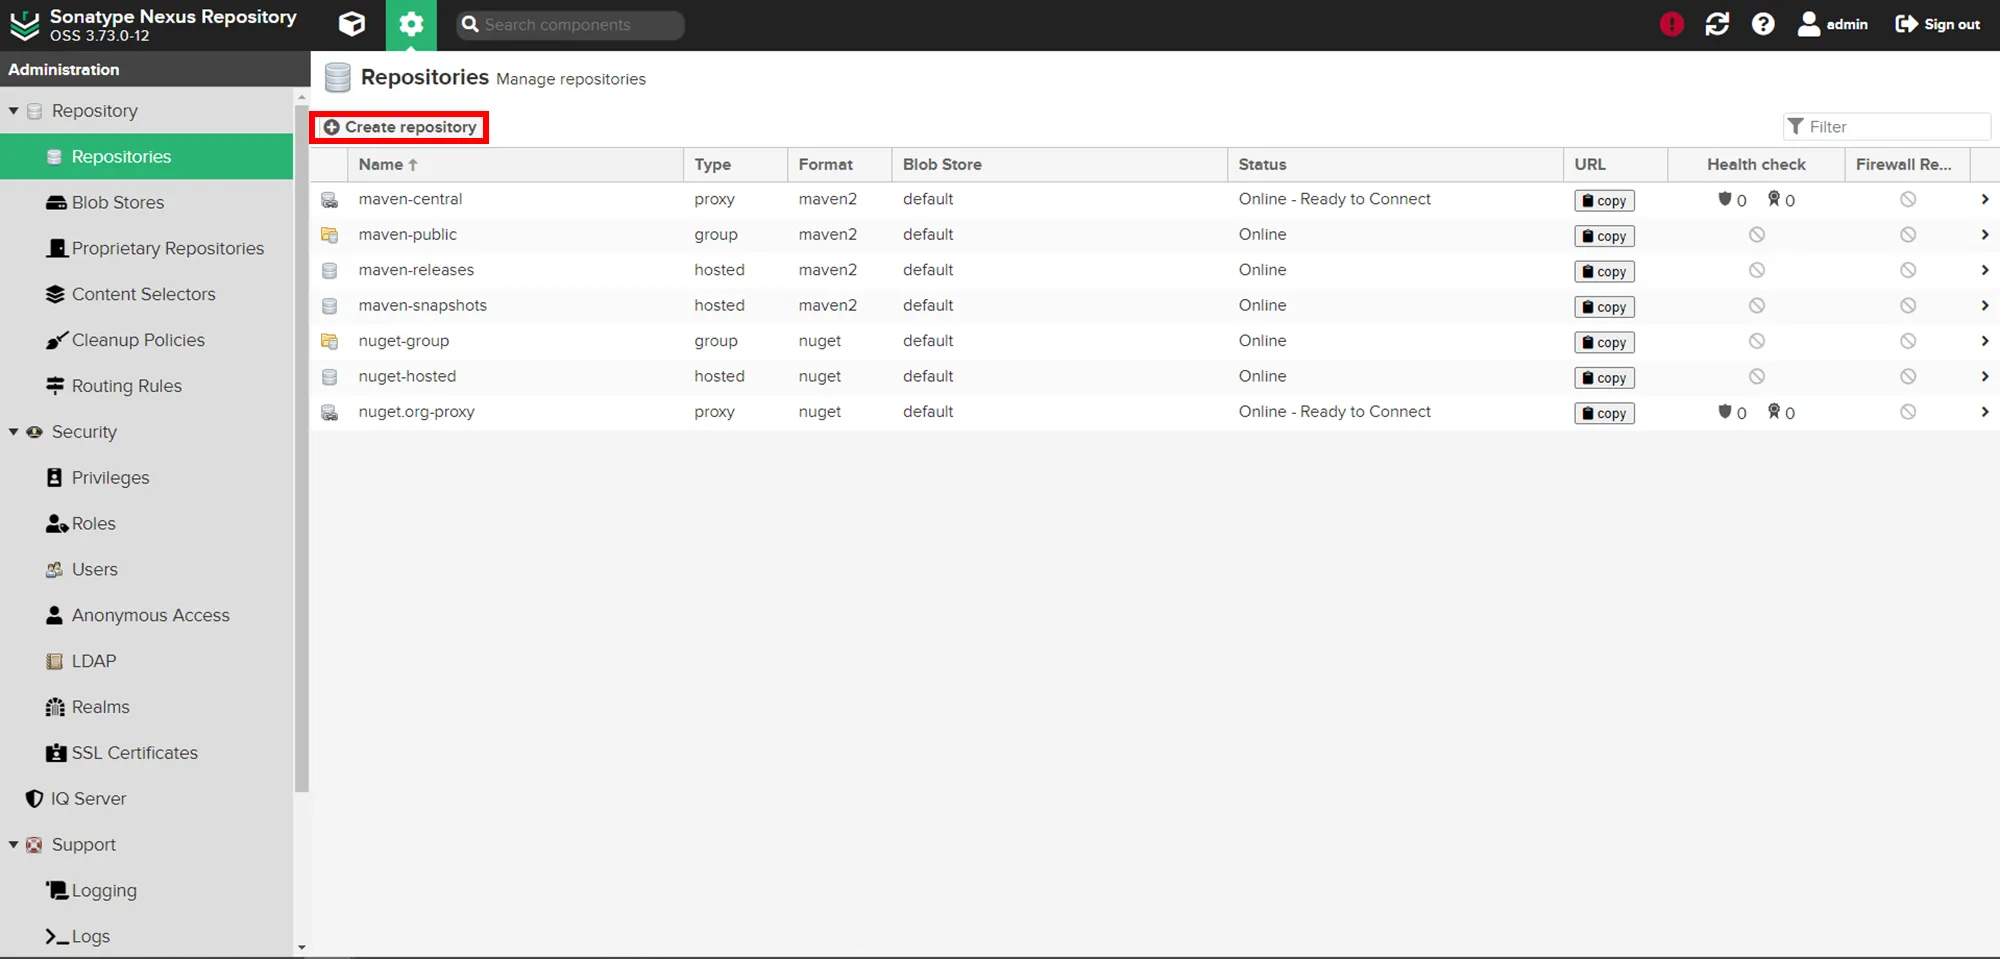Open LDAP settings

pos(81,661)
